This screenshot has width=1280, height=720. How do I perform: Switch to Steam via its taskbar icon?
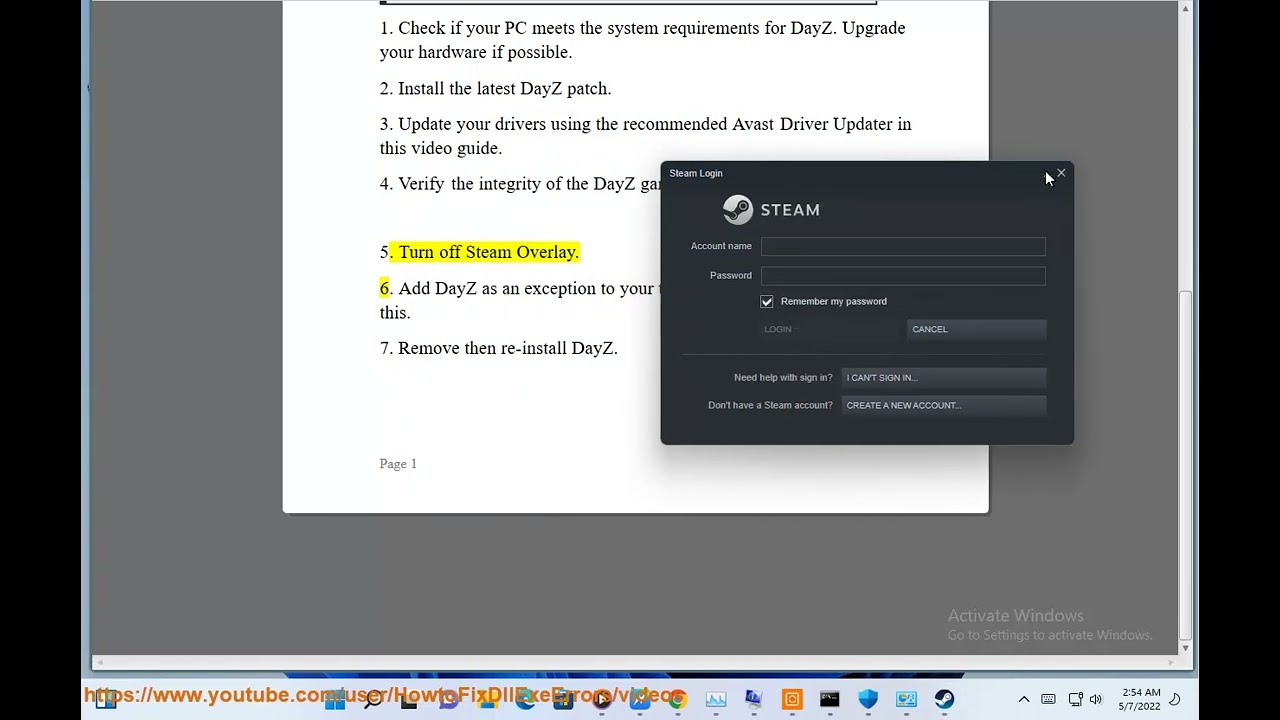coord(944,699)
